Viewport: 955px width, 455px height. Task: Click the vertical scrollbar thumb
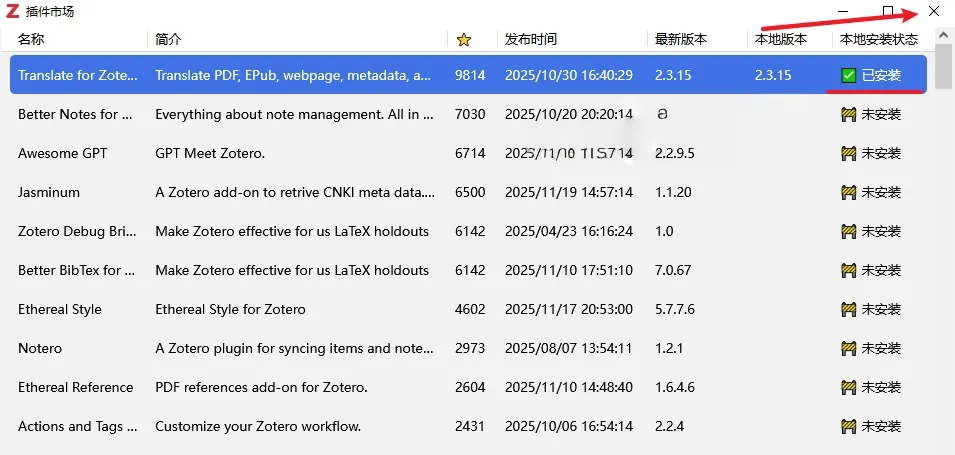coord(944,67)
